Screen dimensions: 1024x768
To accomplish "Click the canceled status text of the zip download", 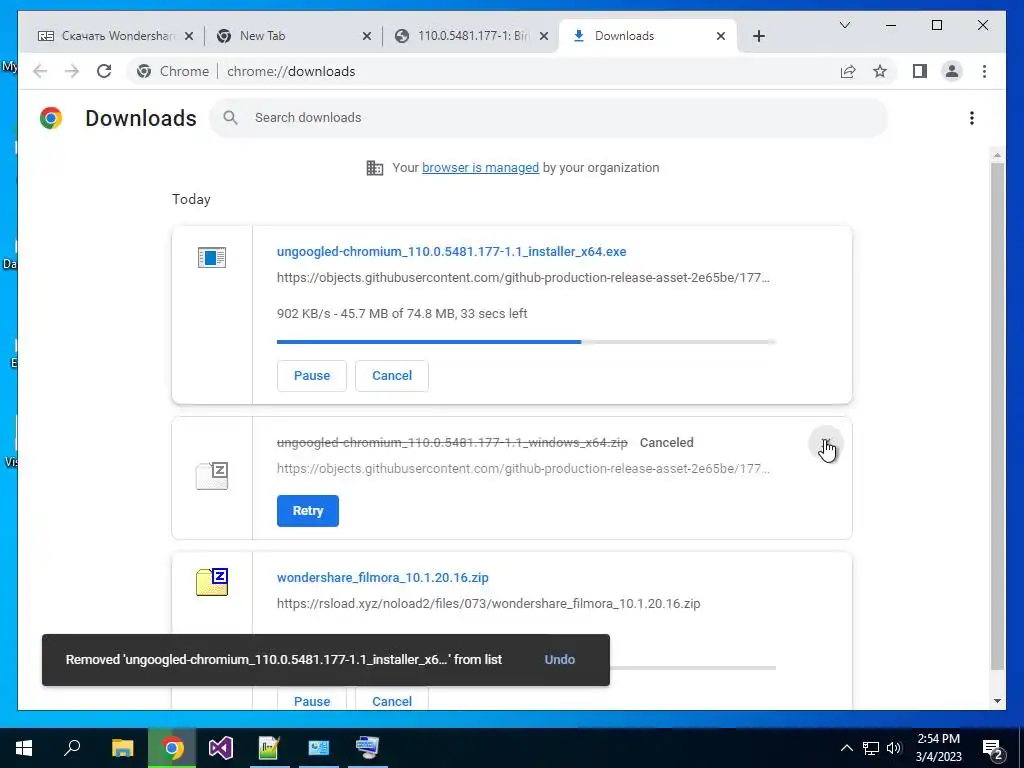I will coord(666,443).
